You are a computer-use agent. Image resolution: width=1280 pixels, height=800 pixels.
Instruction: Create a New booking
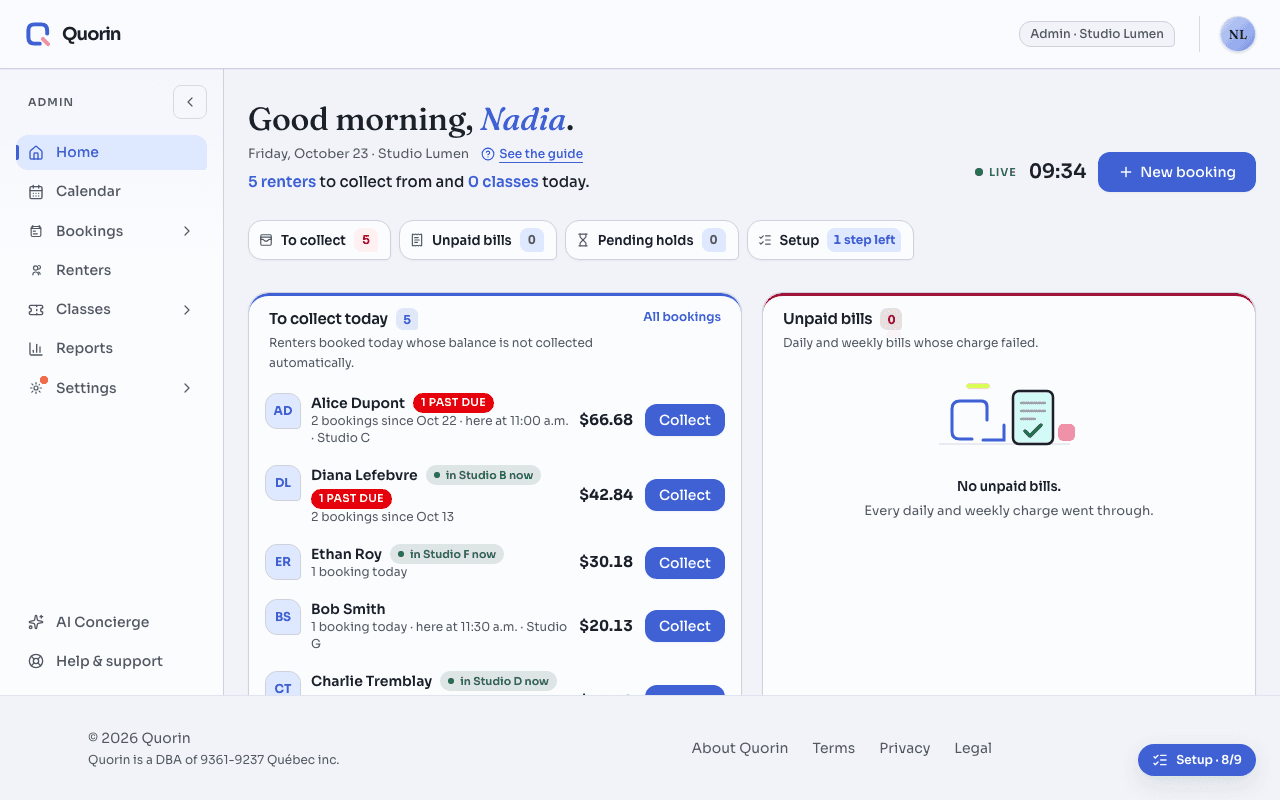pyautogui.click(x=1177, y=172)
